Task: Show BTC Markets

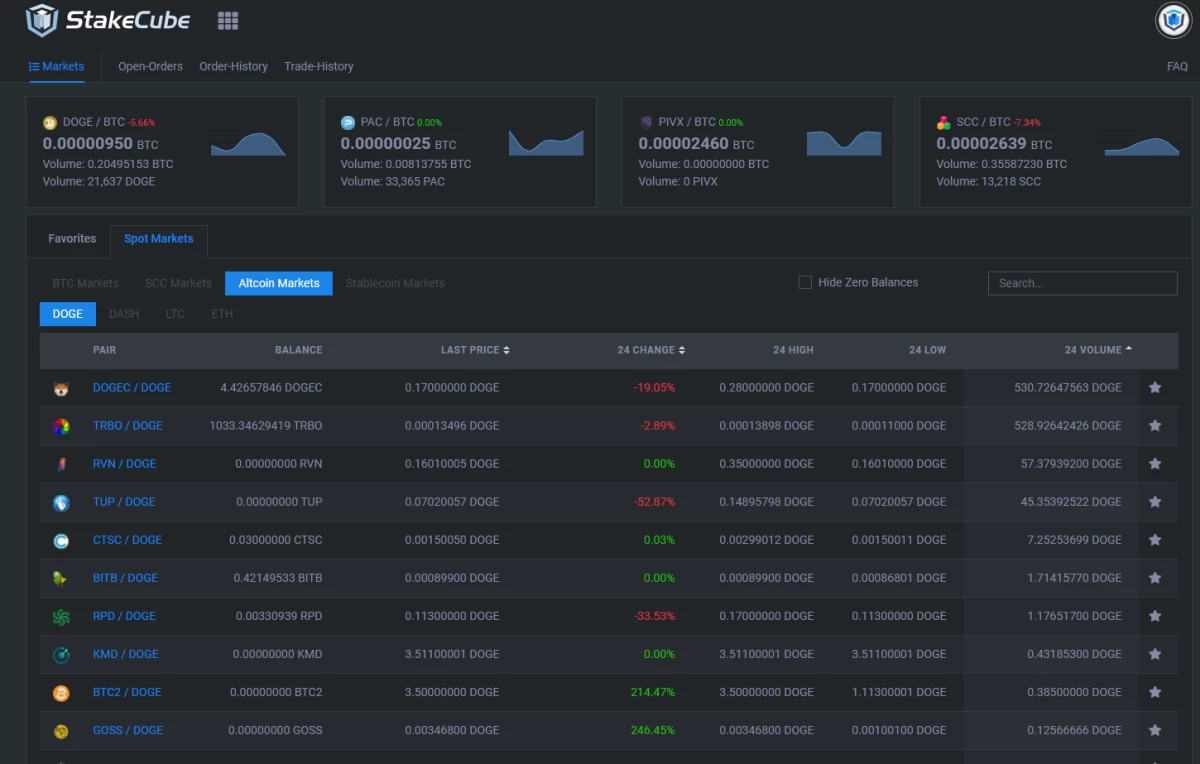Action: coord(85,283)
